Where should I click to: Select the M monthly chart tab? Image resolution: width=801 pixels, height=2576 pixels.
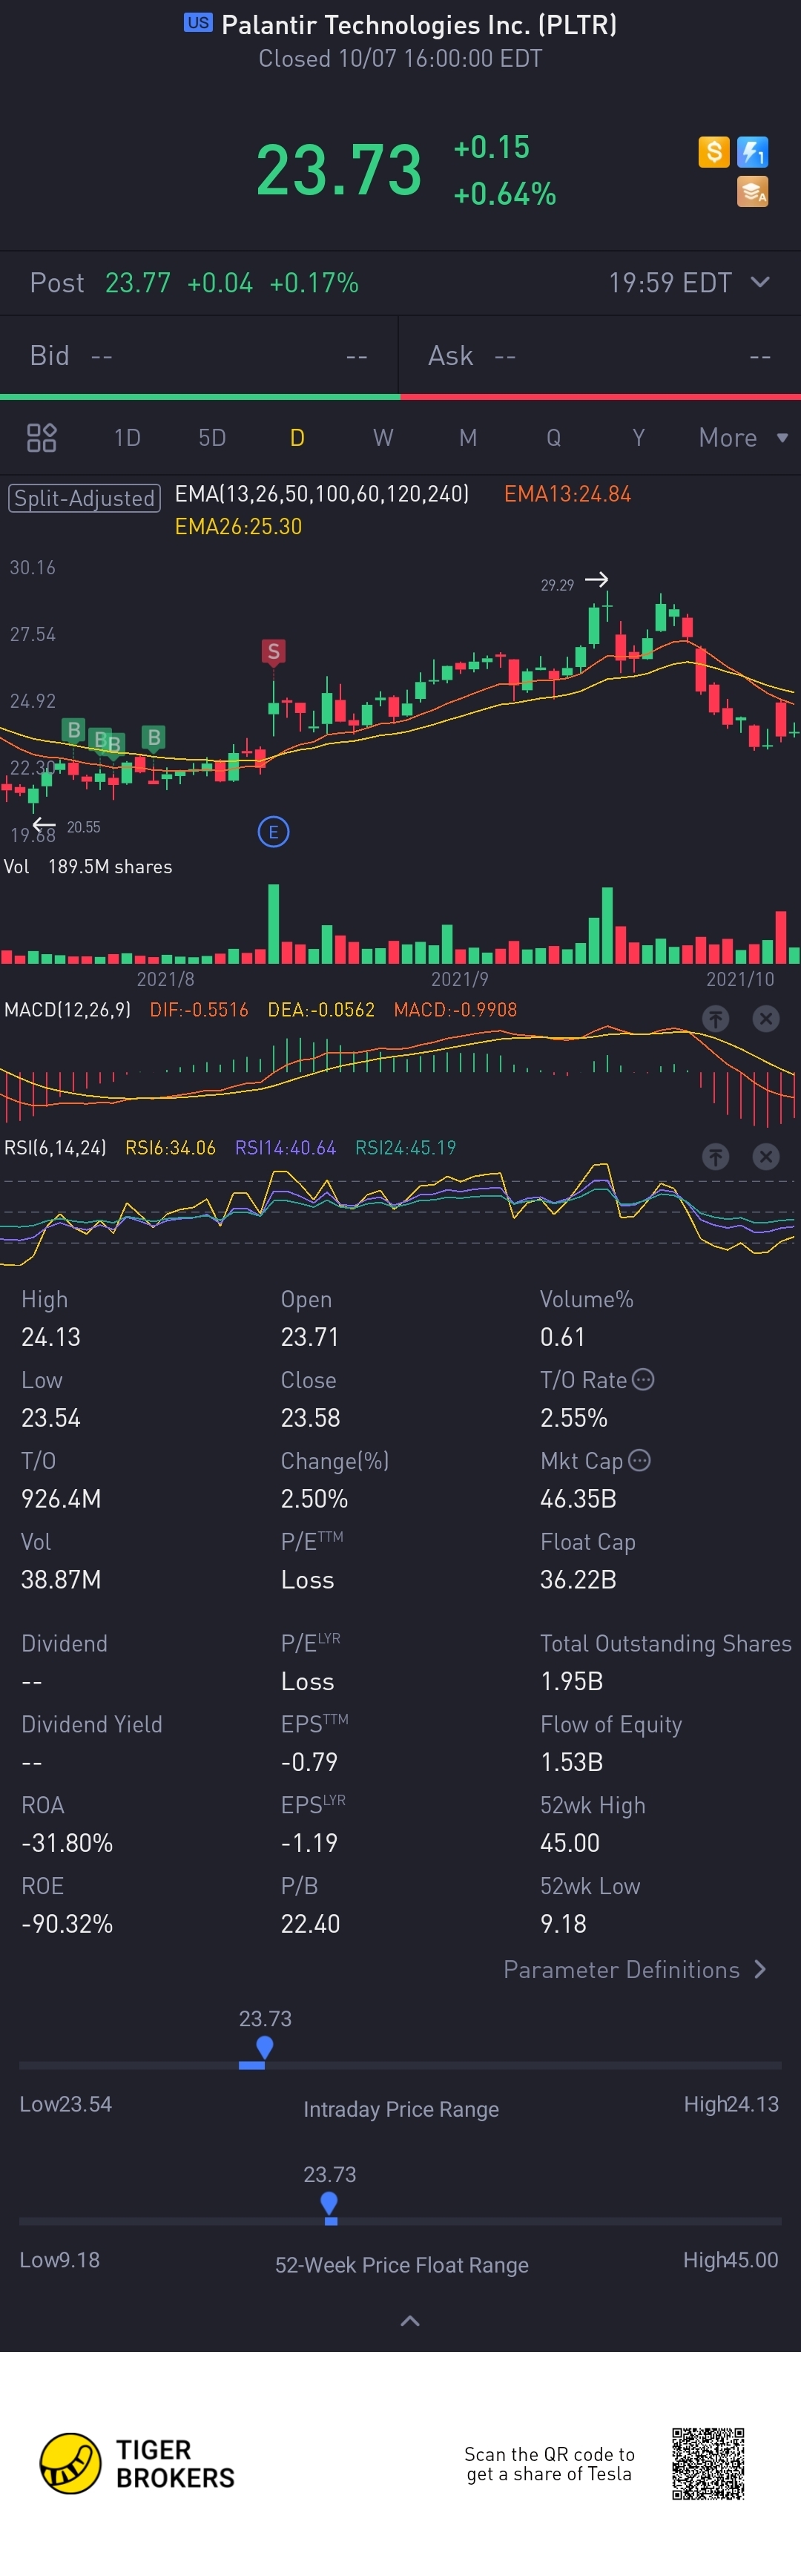click(468, 437)
